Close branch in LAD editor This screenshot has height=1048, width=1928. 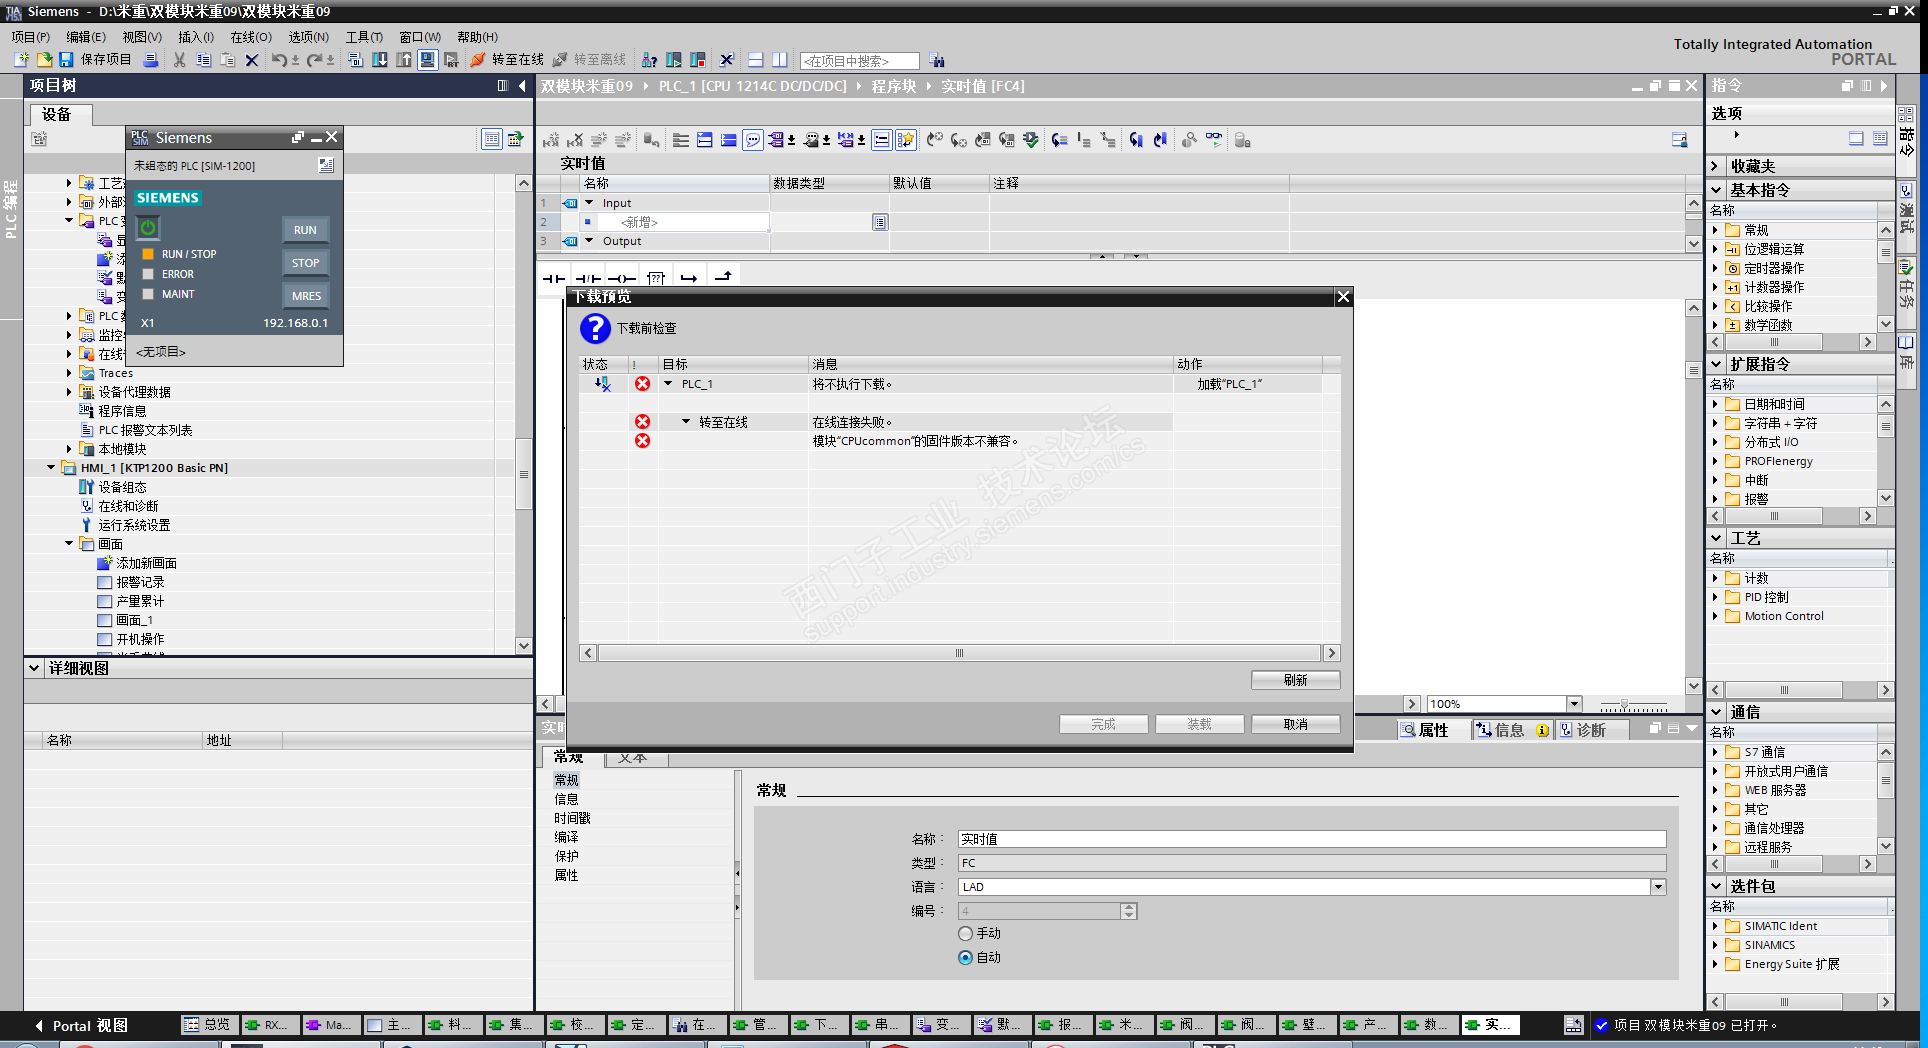[723, 278]
